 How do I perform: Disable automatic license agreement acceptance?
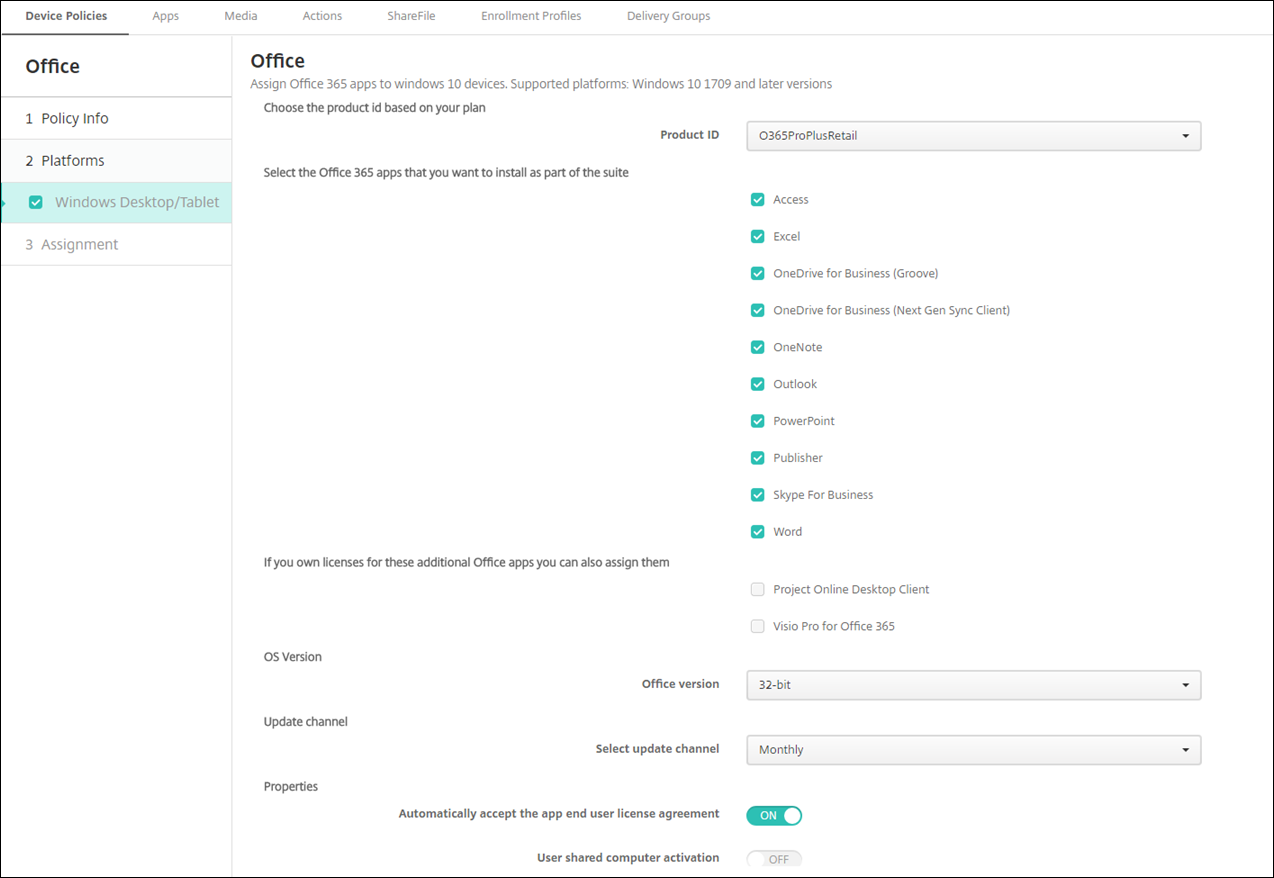click(x=773, y=815)
